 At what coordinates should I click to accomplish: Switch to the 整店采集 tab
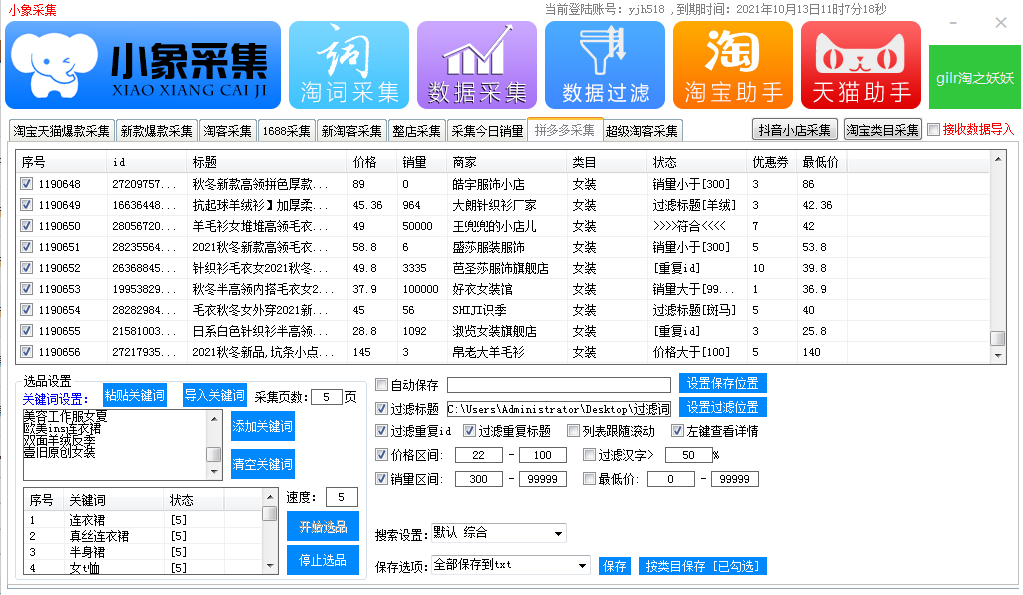(416, 130)
